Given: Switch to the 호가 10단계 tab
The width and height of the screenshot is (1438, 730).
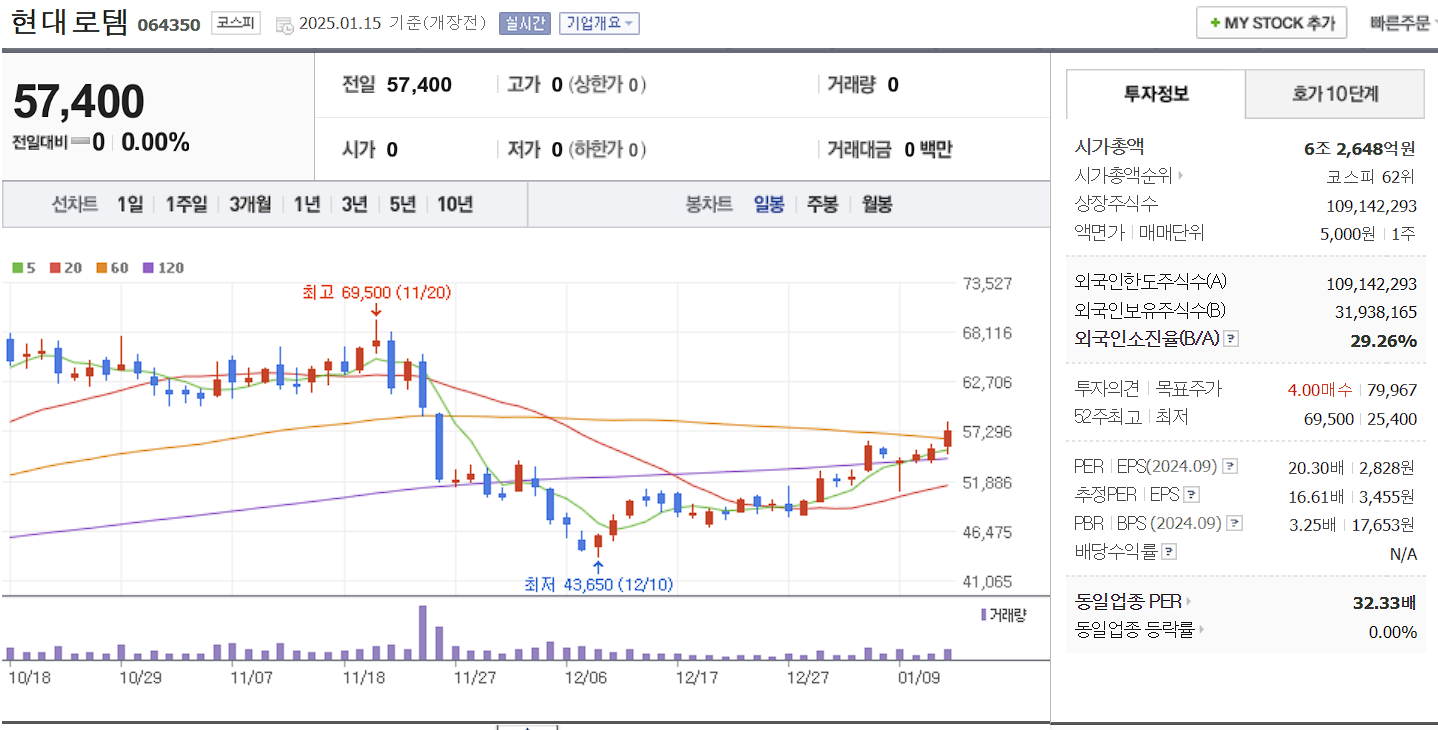Looking at the screenshot, I should pos(1336,94).
